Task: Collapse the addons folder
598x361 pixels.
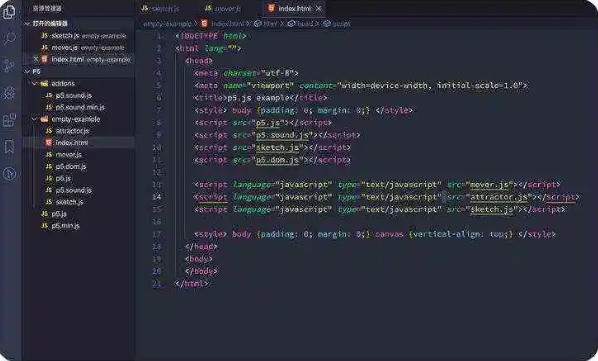Action: pyautogui.click(x=35, y=83)
